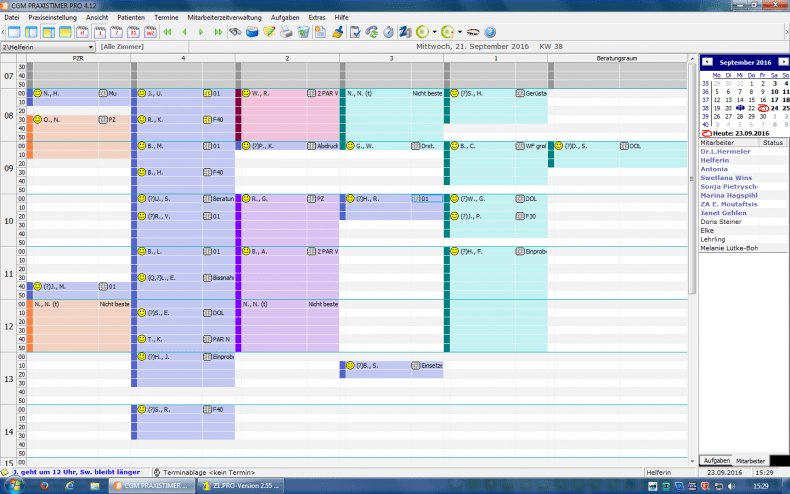Screen dimensions: 790x494
Task: Switch to the Mitarbeiter tab at bottom right
Action: (750, 461)
